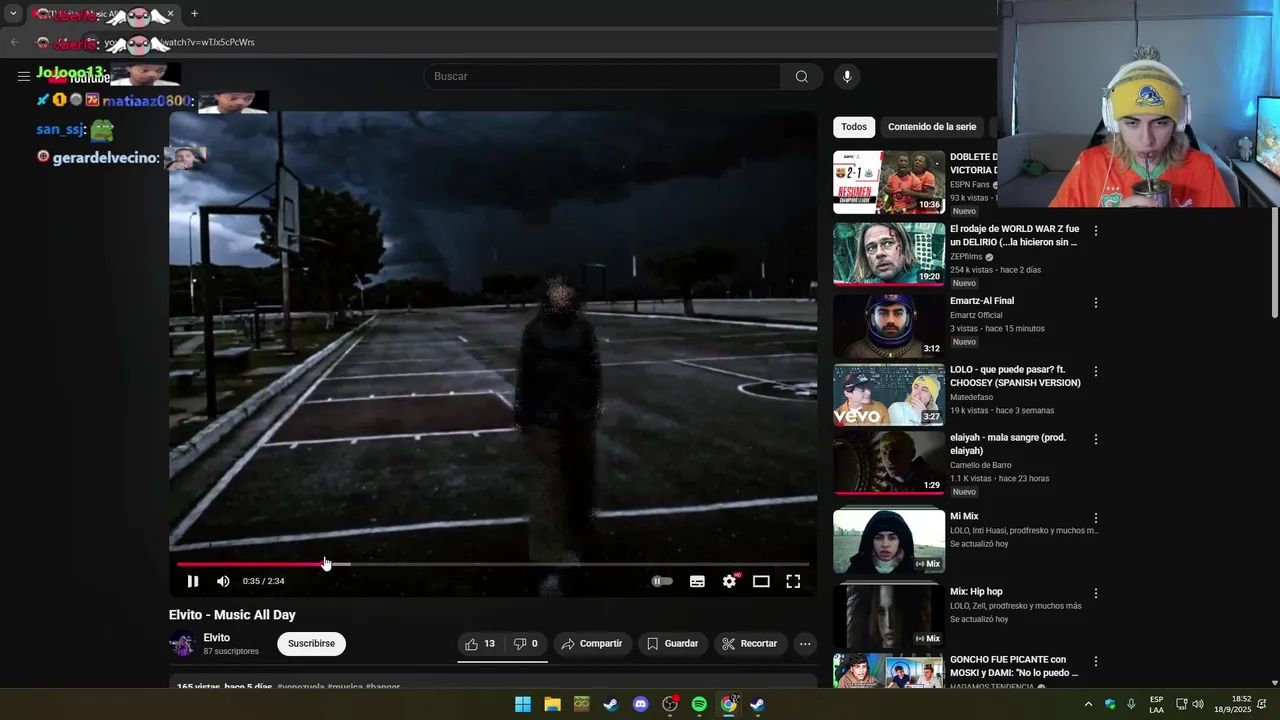
Task: Open Spotify from the taskbar
Action: point(699,704)
